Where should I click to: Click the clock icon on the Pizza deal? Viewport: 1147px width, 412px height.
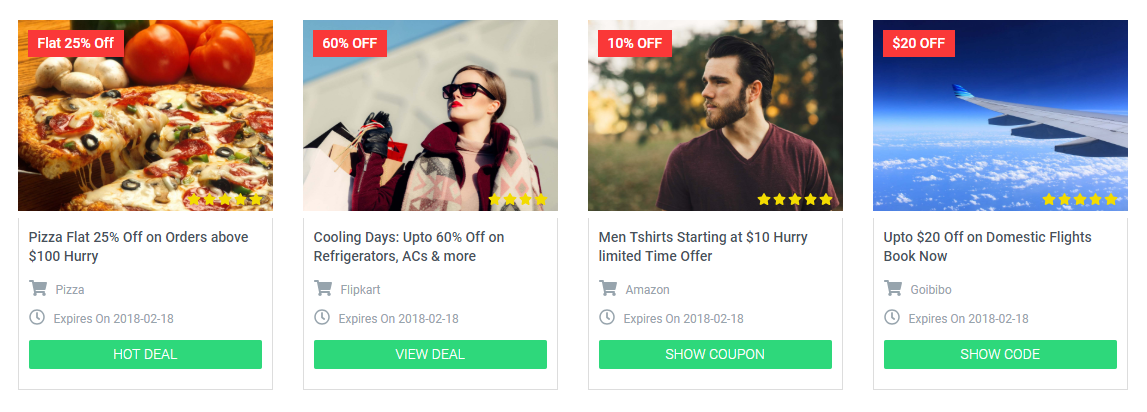tap(37, 318)
